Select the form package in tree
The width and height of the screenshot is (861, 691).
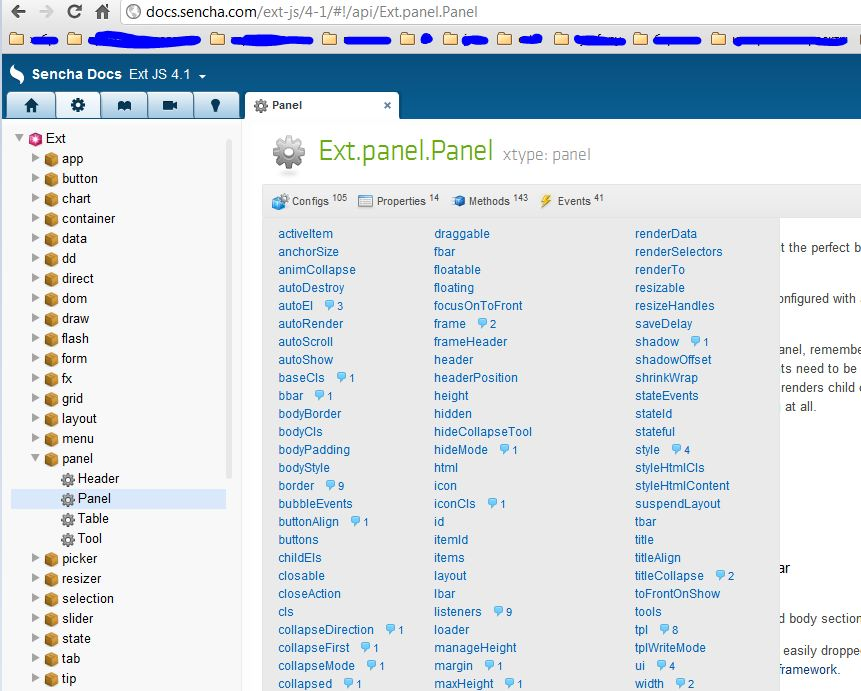(x=74, y=358)
